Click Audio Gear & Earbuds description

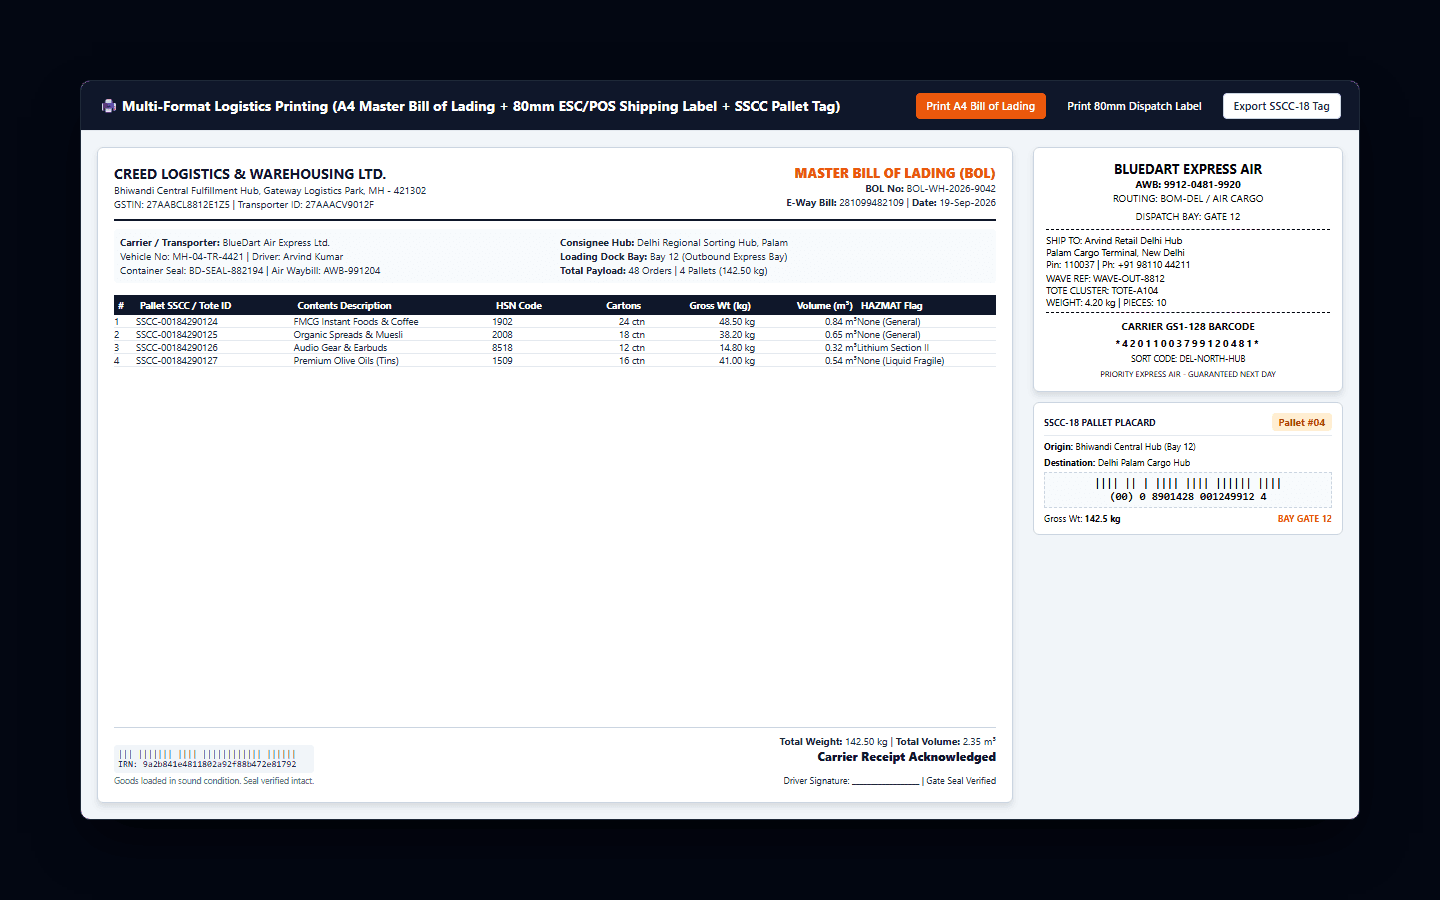340,348
